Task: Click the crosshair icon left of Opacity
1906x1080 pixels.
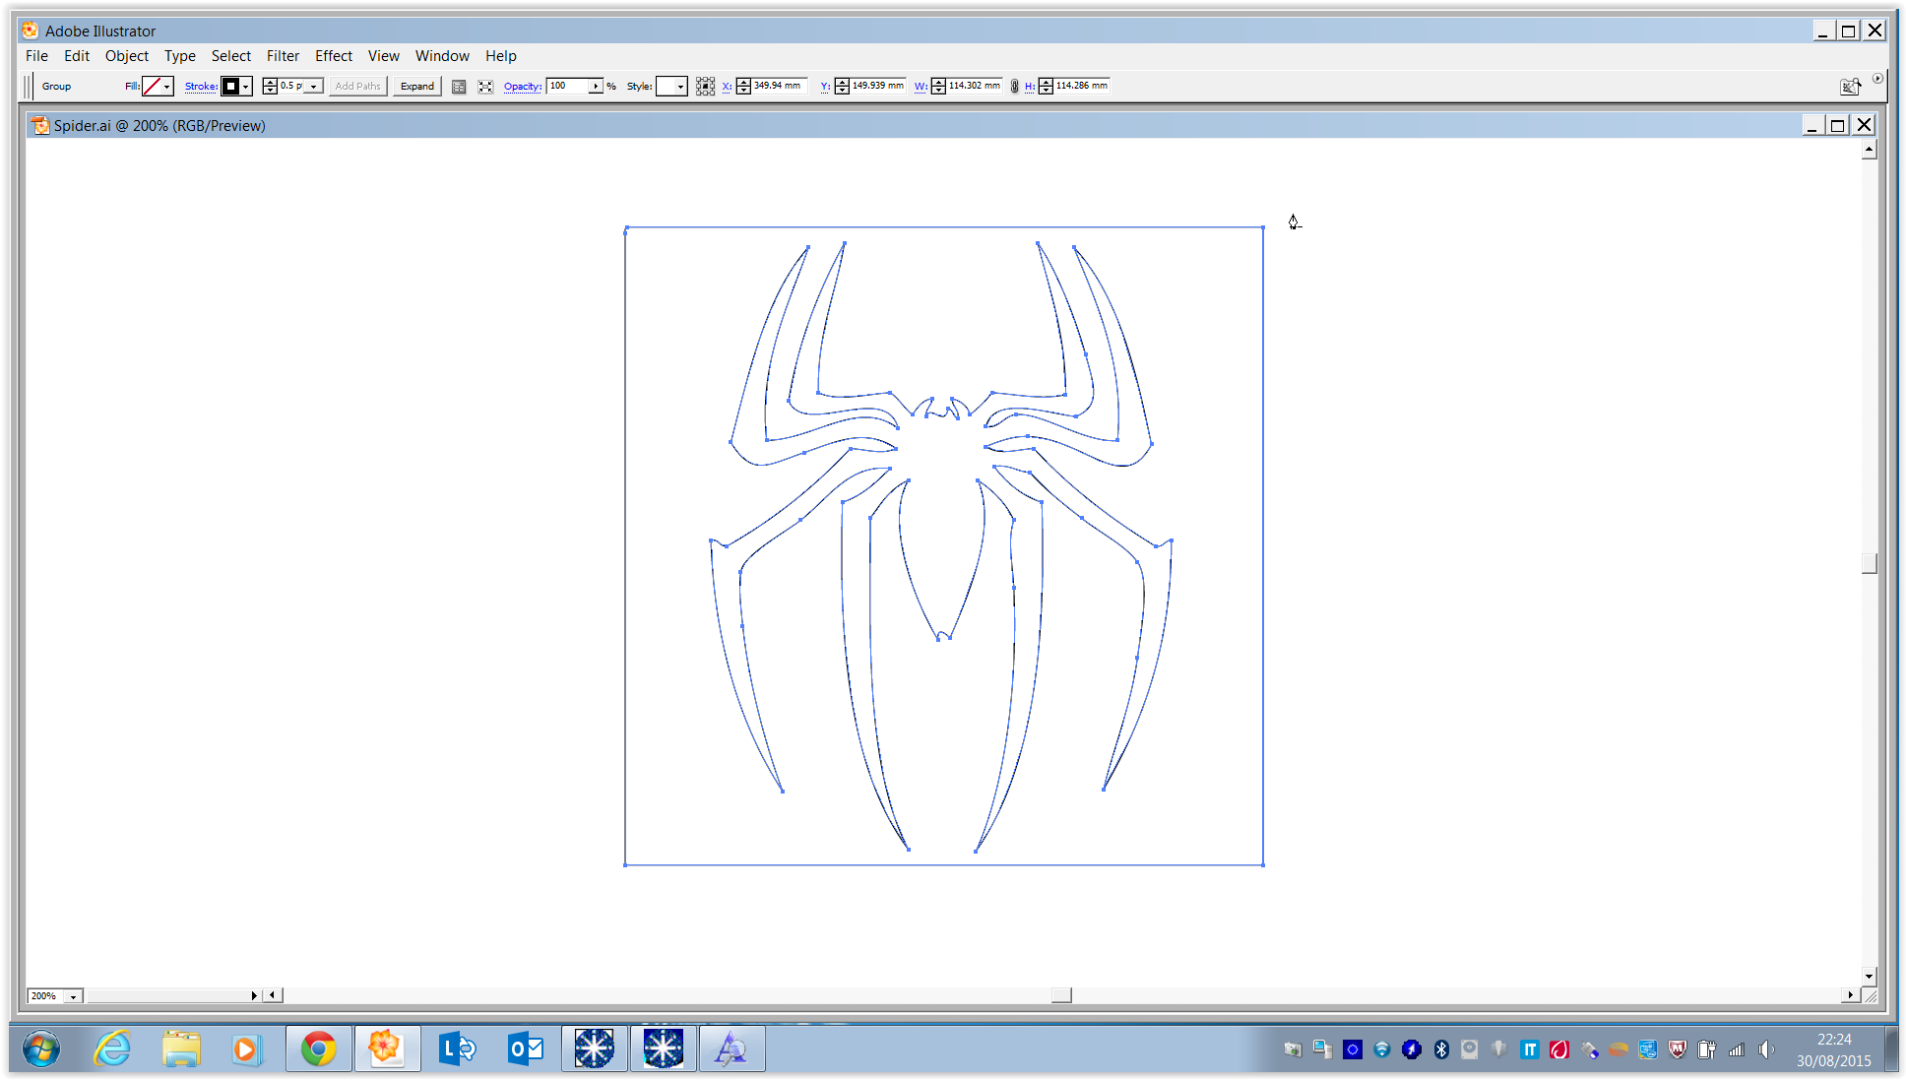Action: [486, 86]
